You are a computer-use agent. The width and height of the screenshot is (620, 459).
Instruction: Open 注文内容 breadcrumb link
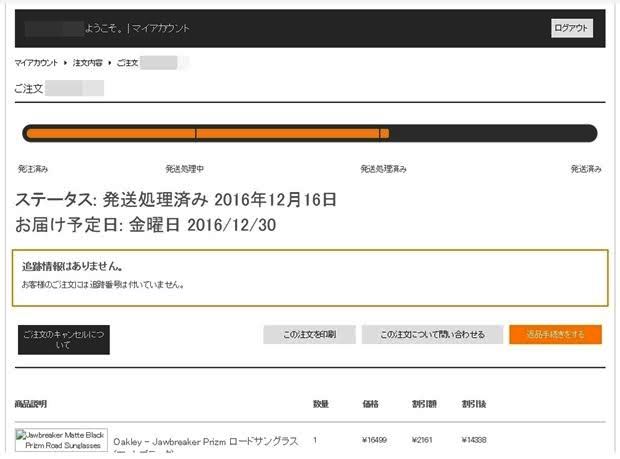(87, 63)
